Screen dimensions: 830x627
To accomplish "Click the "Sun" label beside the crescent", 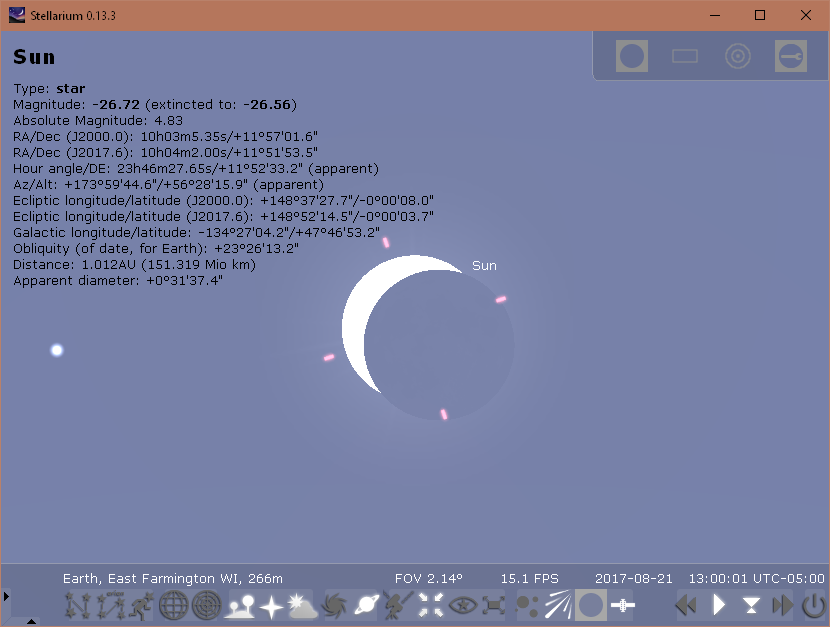I will (484, 266).
